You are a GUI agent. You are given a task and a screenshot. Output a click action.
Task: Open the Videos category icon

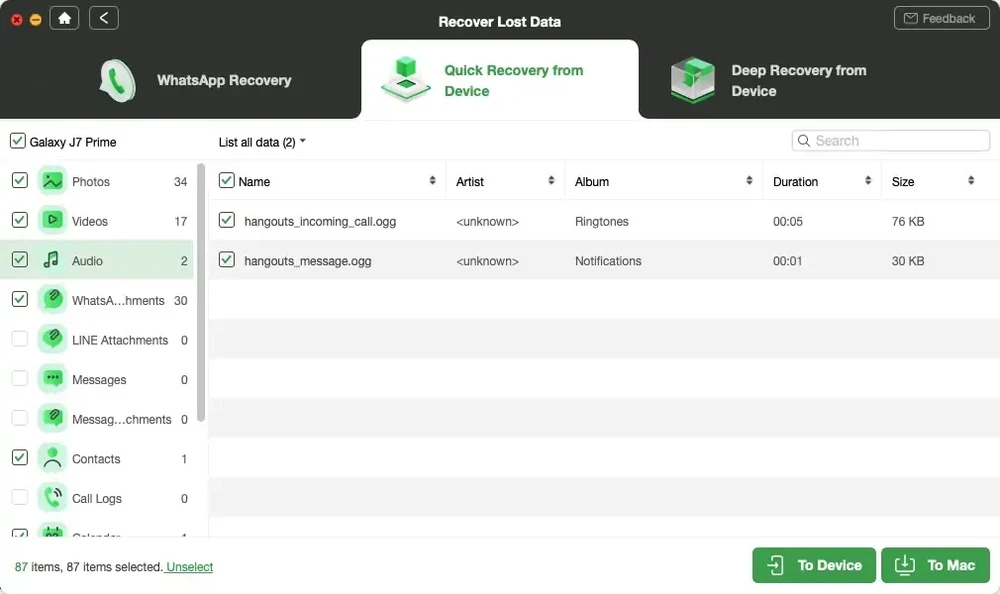point(52,221)
